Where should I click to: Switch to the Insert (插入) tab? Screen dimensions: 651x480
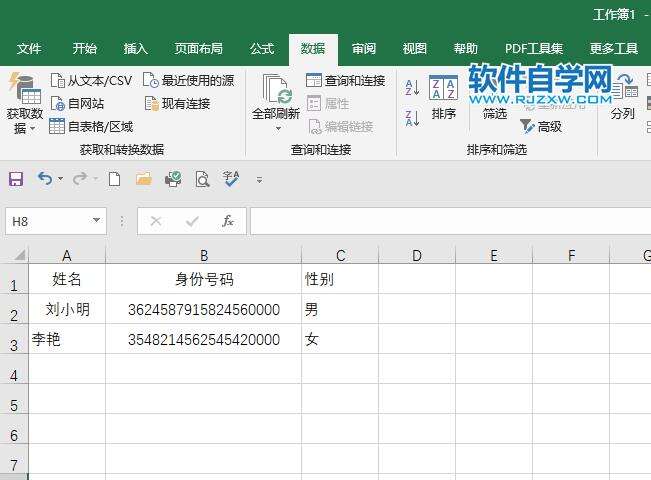[136, 49]
